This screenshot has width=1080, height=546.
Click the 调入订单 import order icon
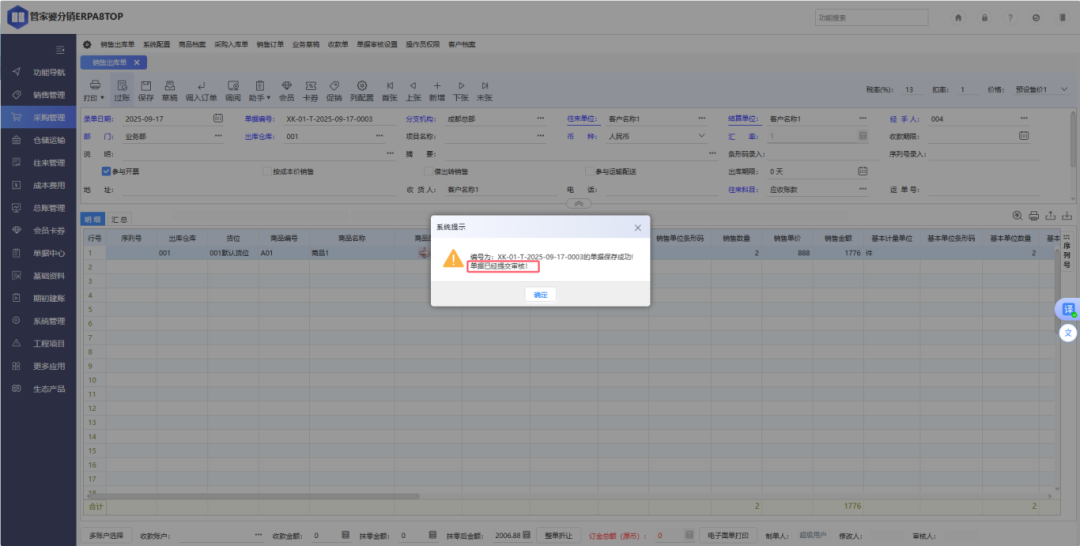click(x=201, y=86)
